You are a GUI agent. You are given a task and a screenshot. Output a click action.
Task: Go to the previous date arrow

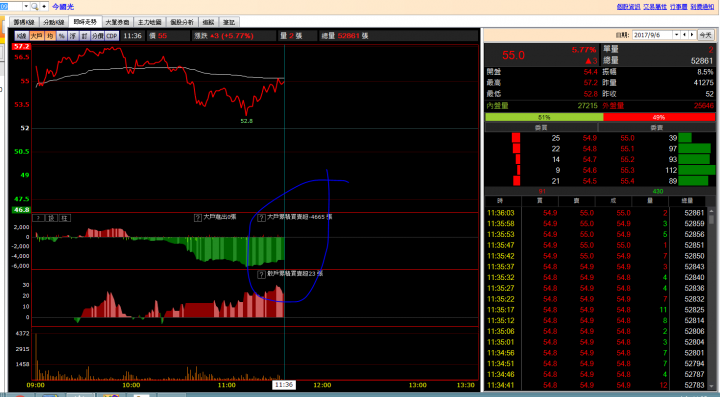click(x=684, y=35)
